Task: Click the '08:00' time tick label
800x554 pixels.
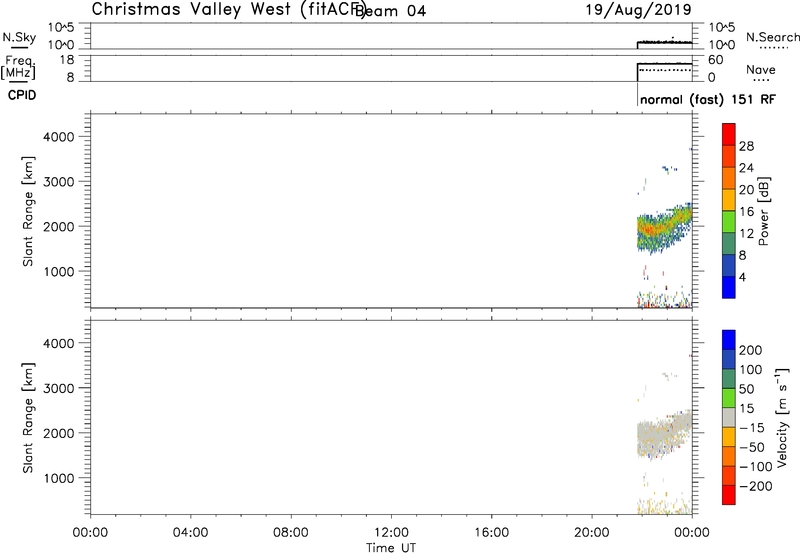Action: point(291,533)
